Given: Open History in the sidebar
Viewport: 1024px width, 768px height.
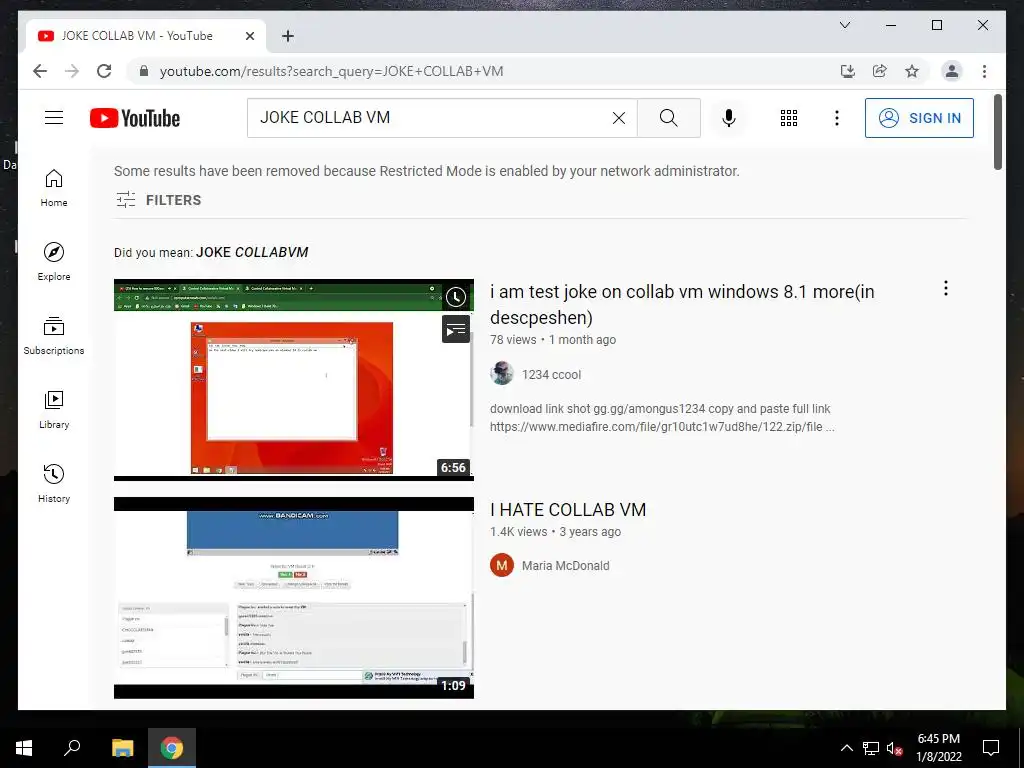Looking at the screenshot, I should coord(54,484).
